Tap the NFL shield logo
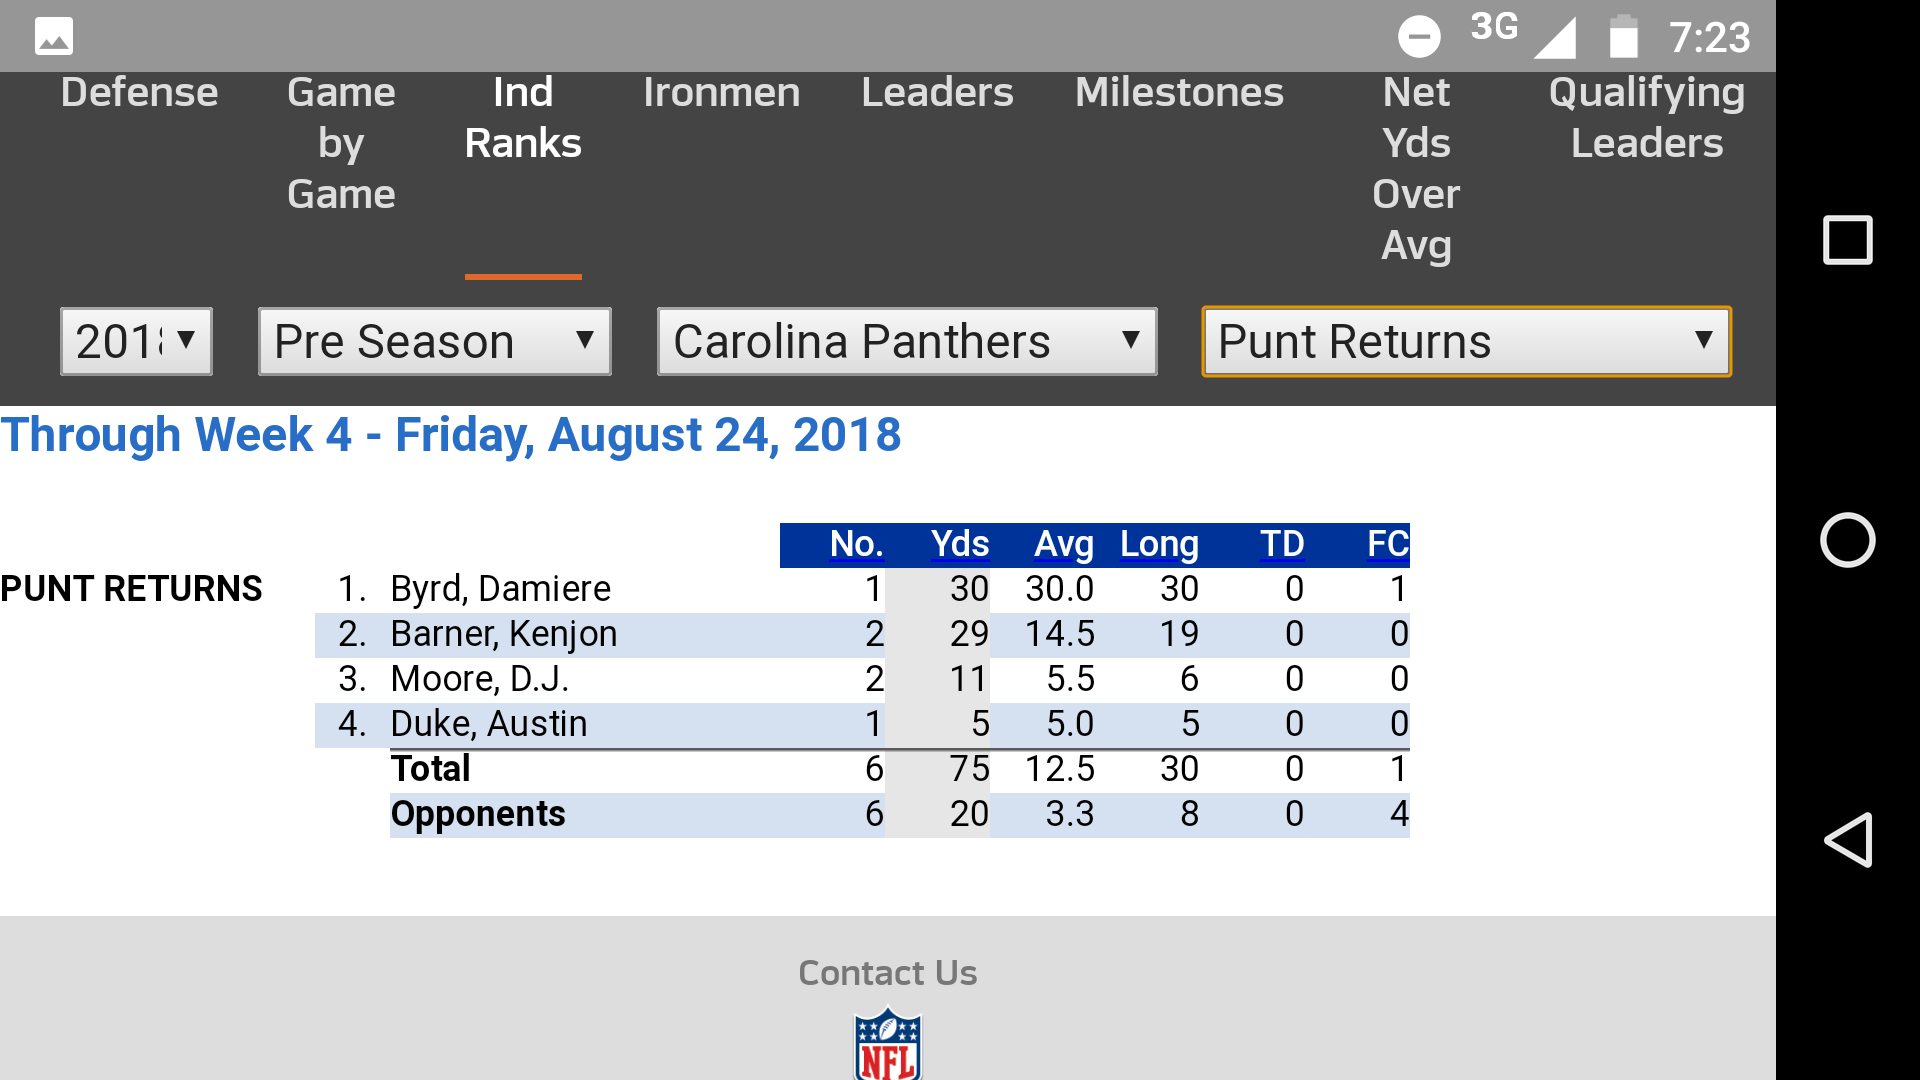Viewport: 1920px width, 1080px height. pos(887,1045)
